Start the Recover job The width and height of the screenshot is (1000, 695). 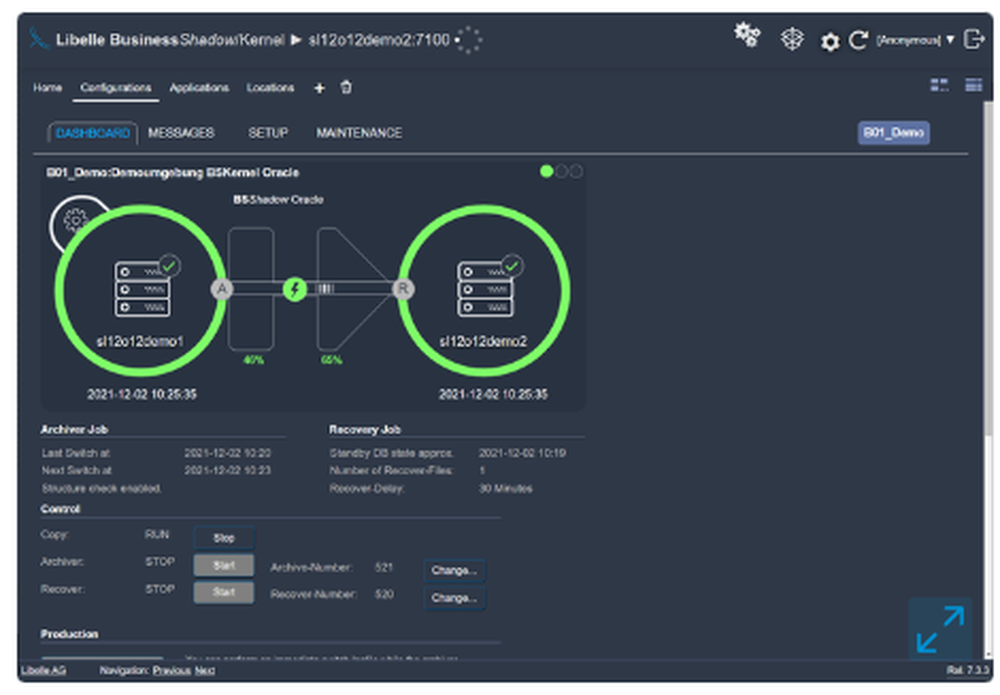click(224, 592)
